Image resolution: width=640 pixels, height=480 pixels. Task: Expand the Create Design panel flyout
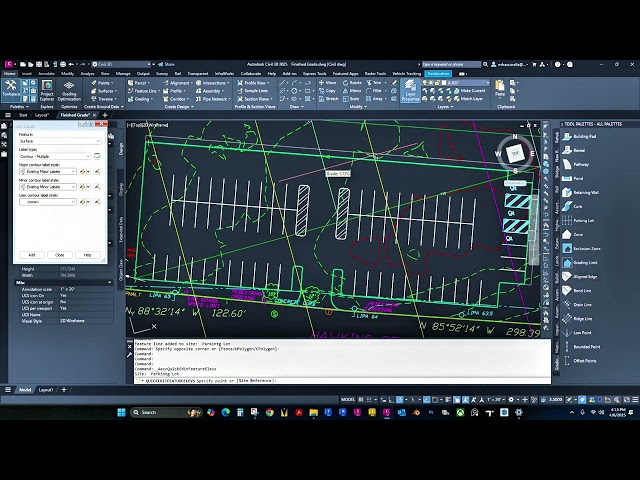(179, 107)
